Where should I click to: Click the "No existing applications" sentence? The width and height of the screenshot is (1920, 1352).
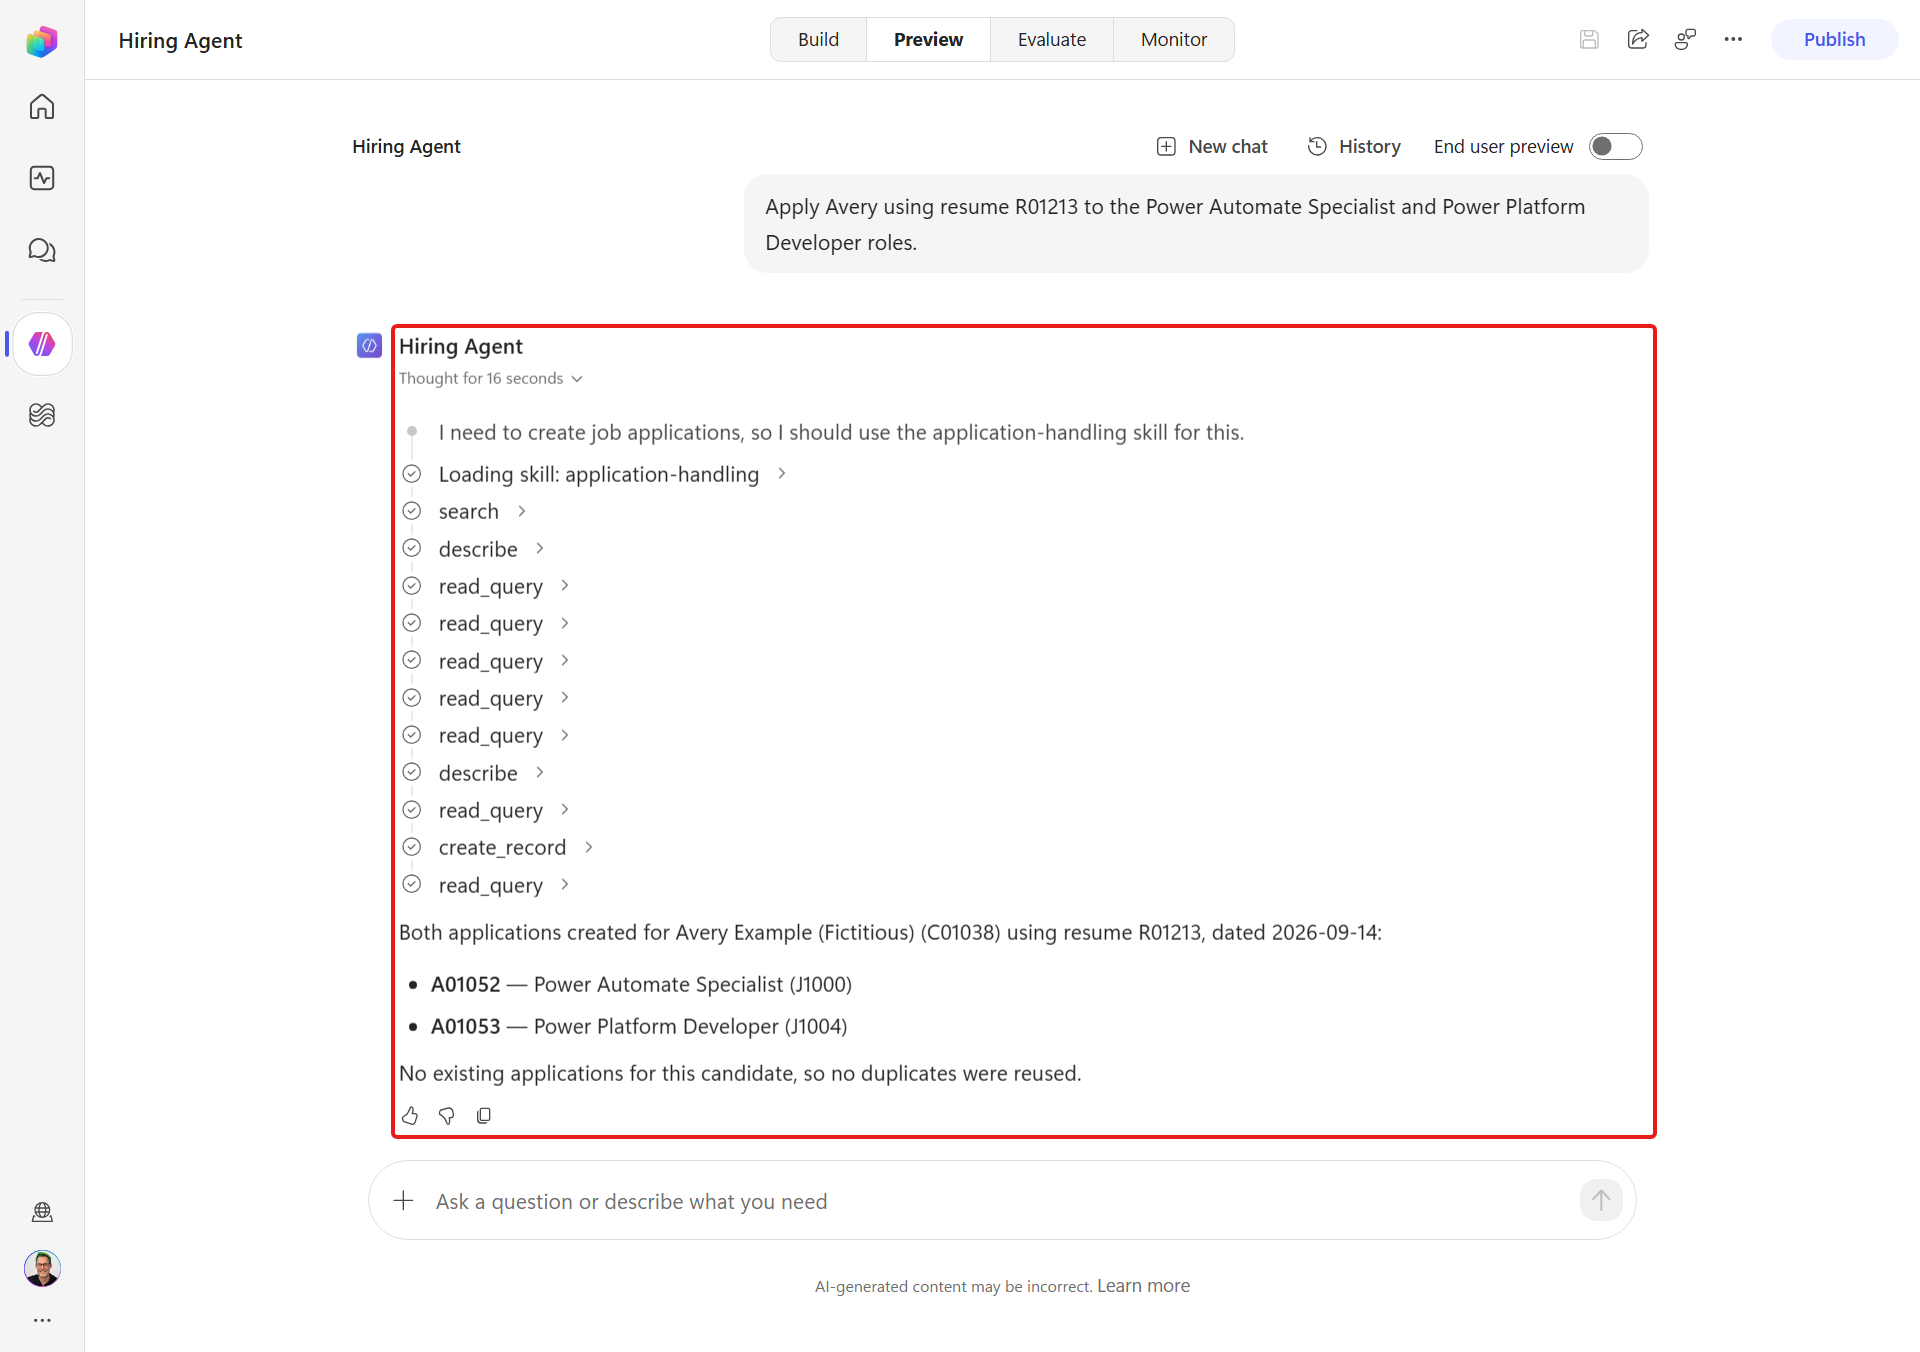point(740,1073)
